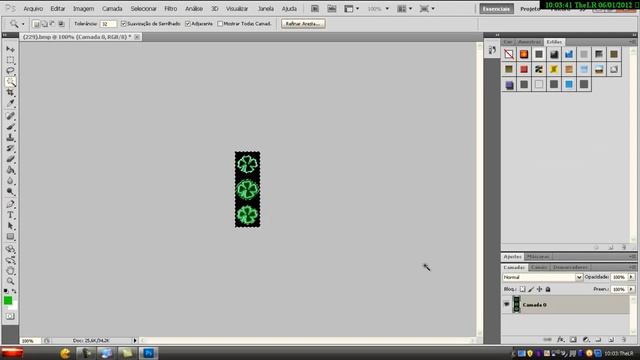Select the Camada 0 layer
The image size is (640, 360).
click(x=566, y=304)
